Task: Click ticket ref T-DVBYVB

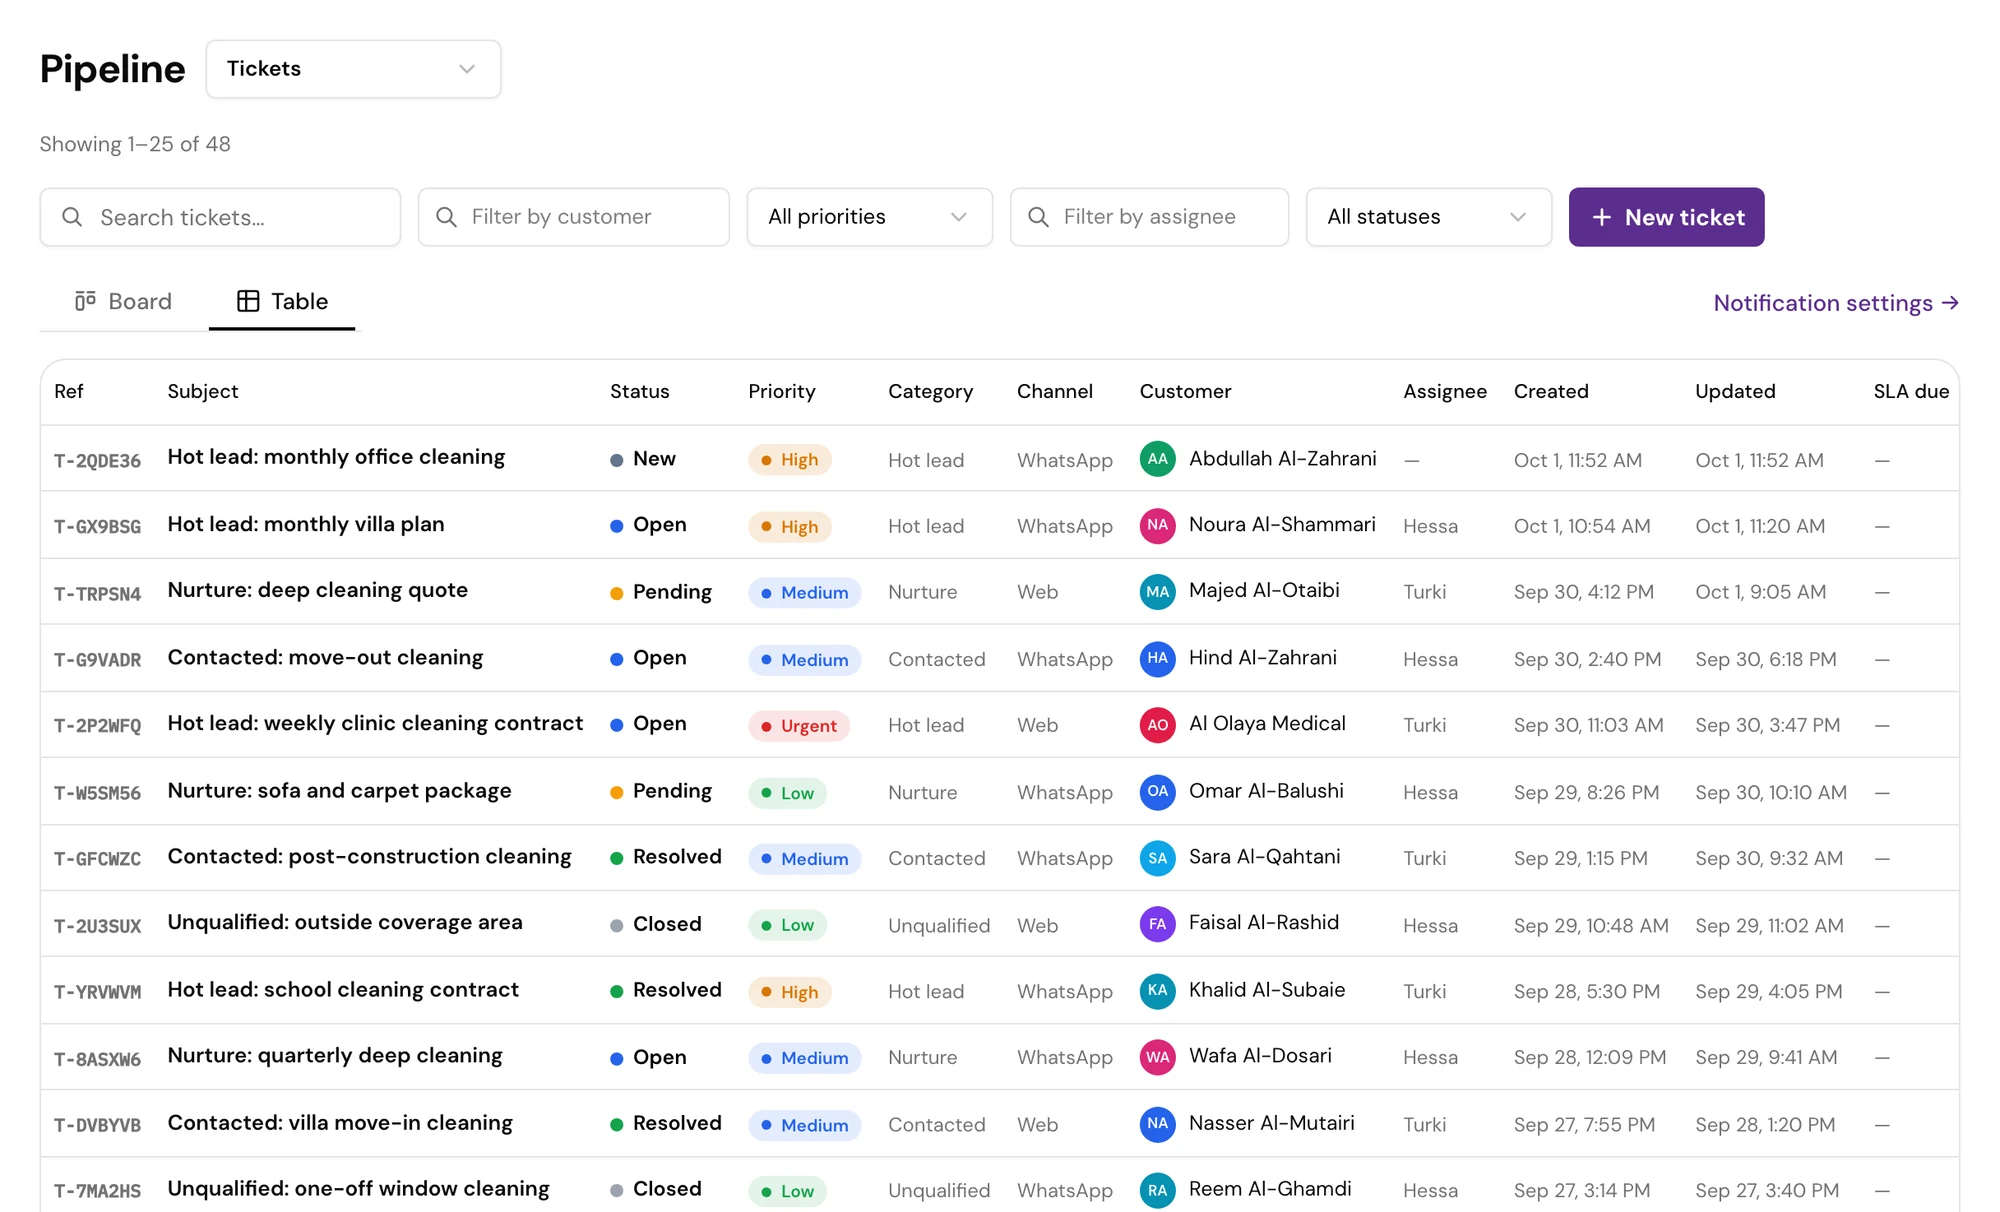Action: (97, 1125)
